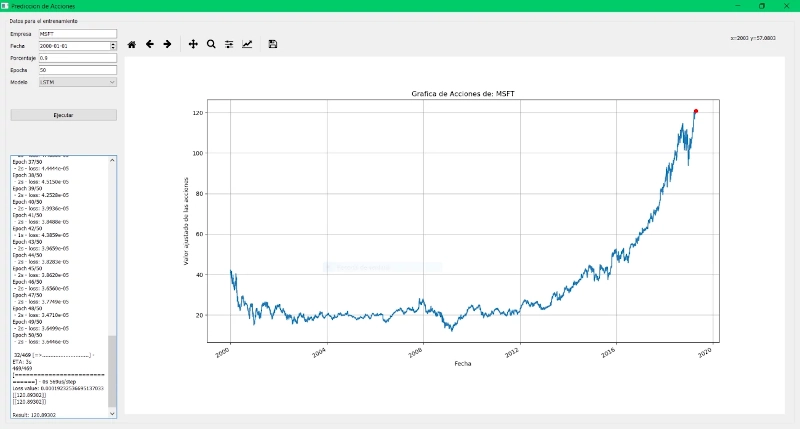Go back to the previous plot view
The height and width of the screenshot is (429, 800).
click(x=149, y=44)
